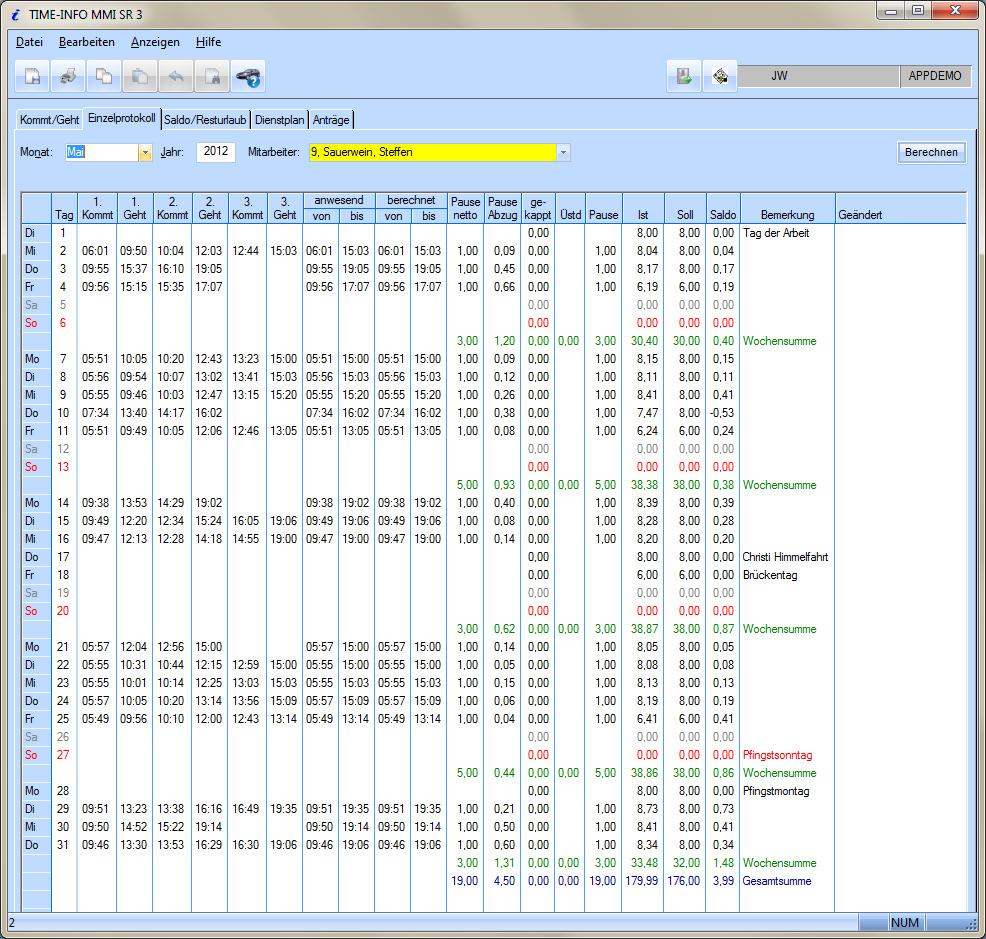Click the greyed-out paste clipboard icon
The image size is (986, 939).
pyautogui.click(x=140, y=77)
